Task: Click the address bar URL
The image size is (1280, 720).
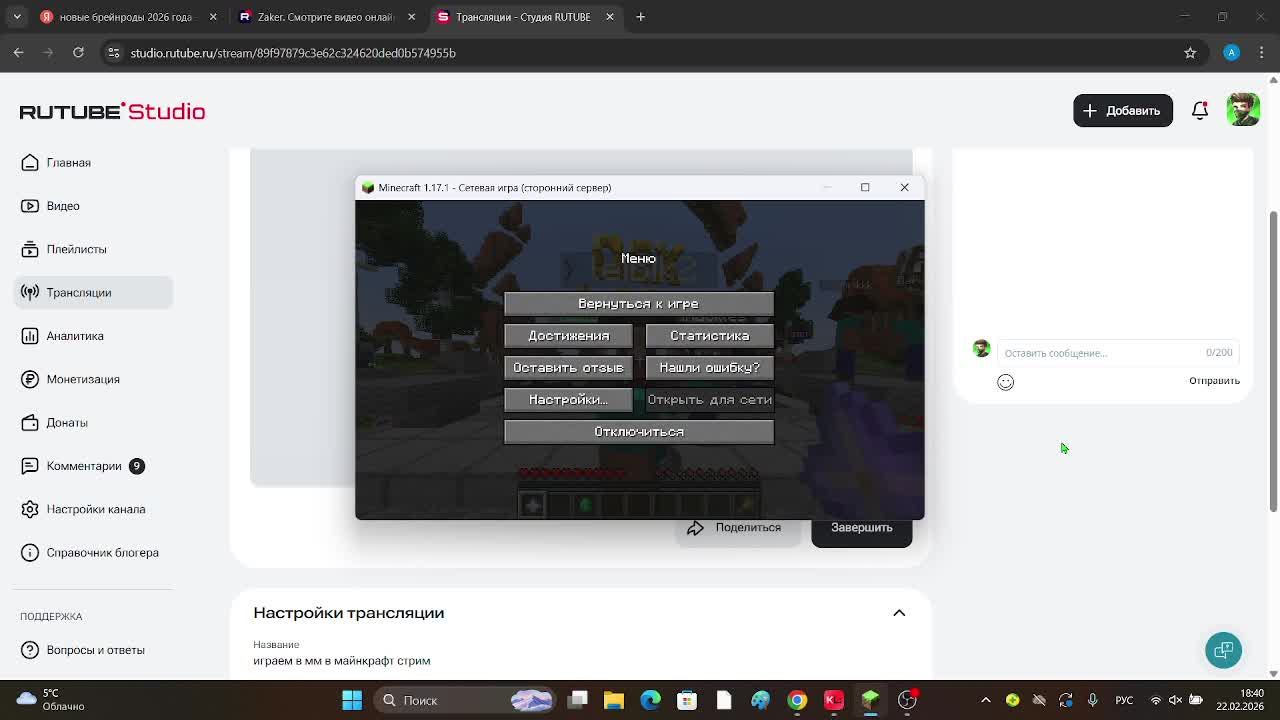Action: pyautogui.click(x=293, y=53)
